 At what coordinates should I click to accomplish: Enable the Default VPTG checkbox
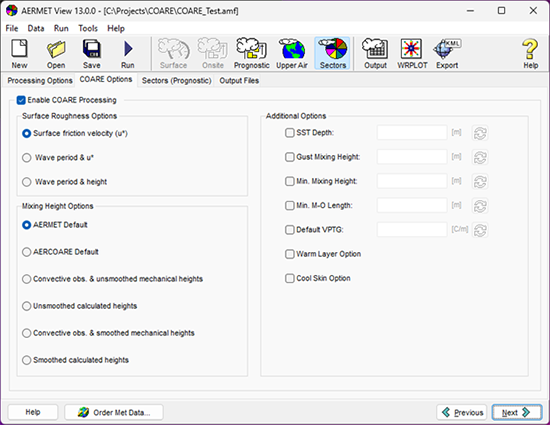click(289, 230)
